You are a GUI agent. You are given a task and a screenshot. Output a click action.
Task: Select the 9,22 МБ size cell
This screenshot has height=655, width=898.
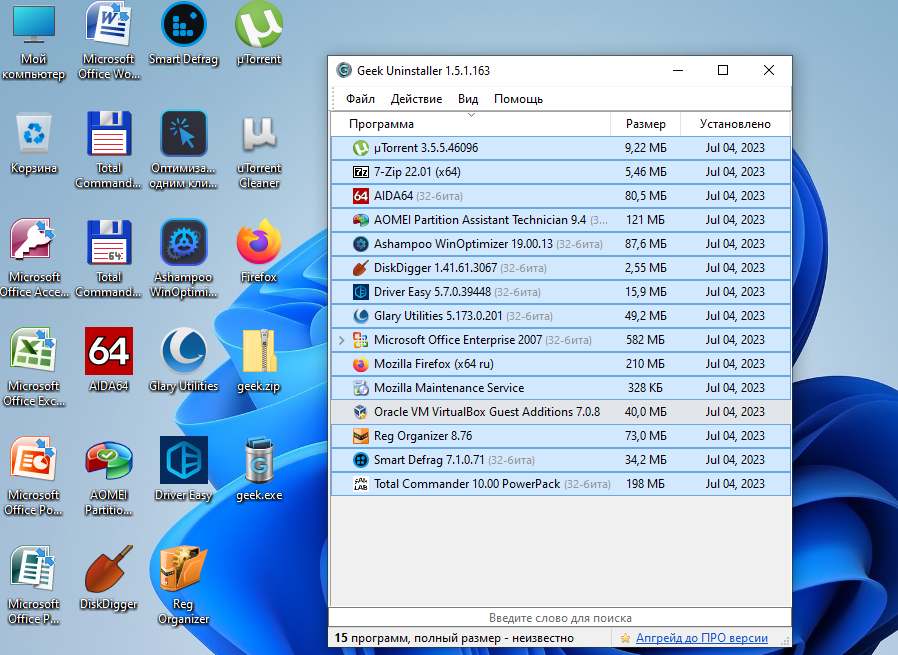(x=645, y=148)
